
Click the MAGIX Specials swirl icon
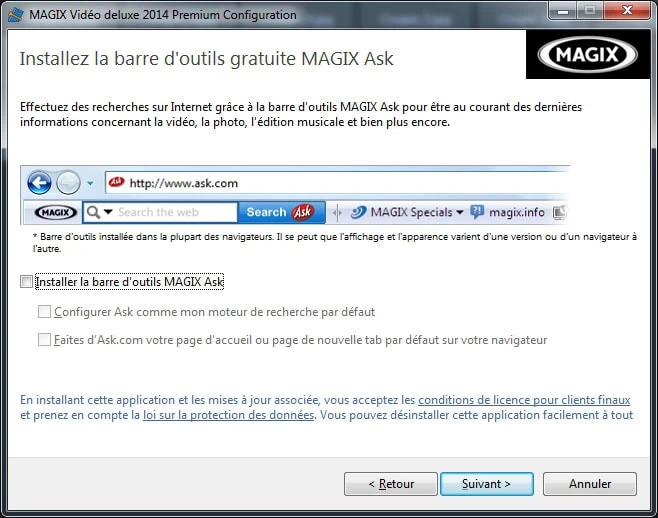tap(358, 212)
